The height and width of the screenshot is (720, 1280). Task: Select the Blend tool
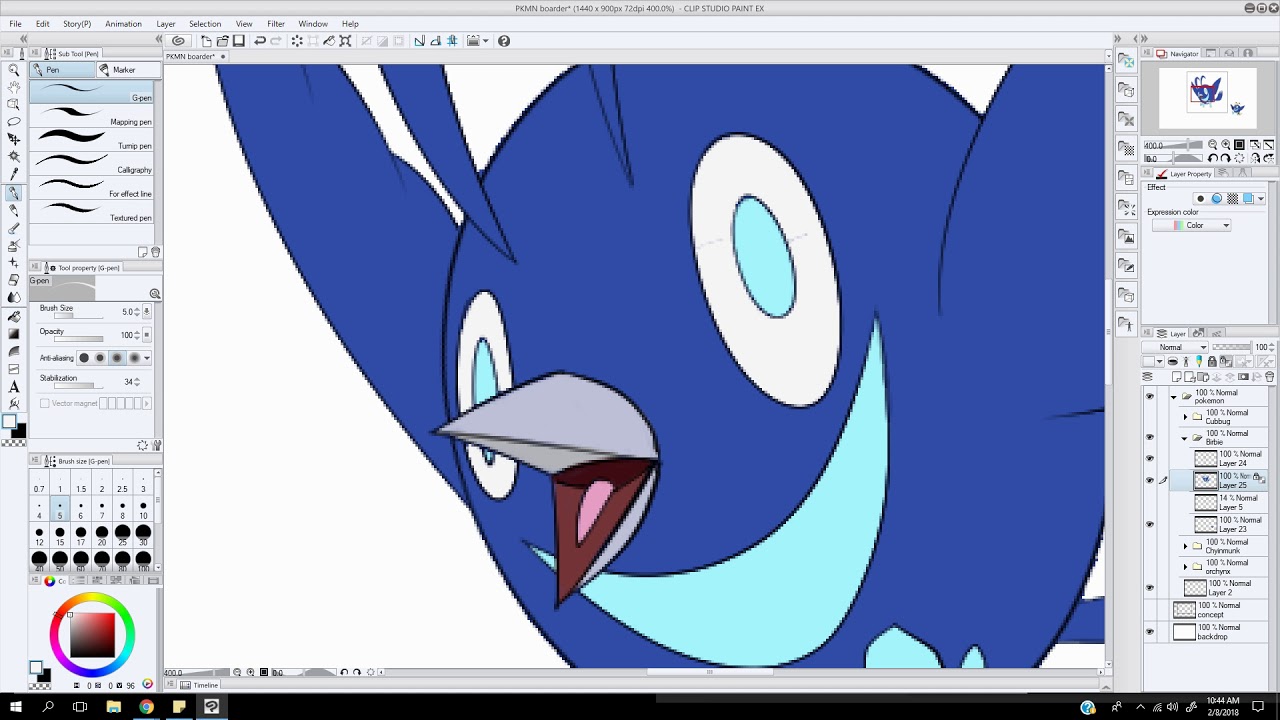tap(14, 297)
